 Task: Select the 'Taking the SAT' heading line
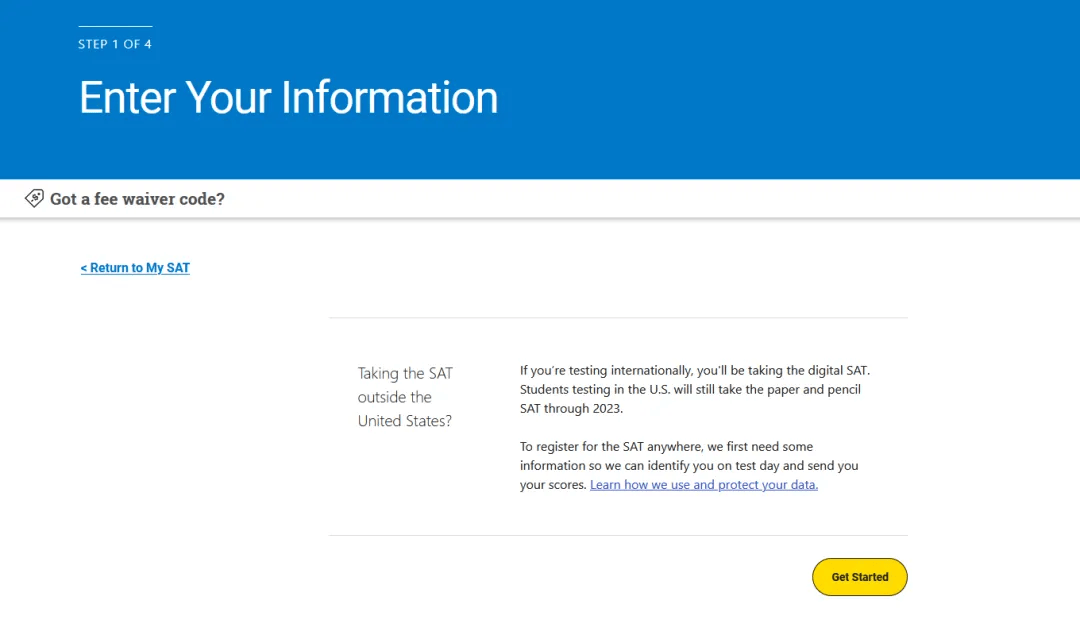click(x=405, y=373)
